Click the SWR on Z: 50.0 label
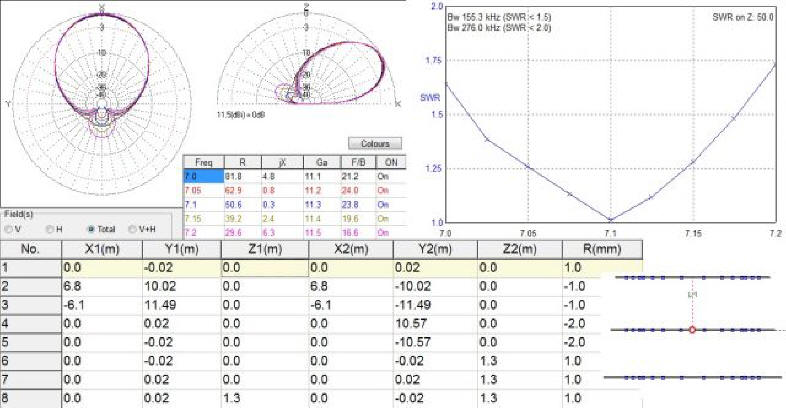This screenshot has width=786, height=408. tap(742, 17)
